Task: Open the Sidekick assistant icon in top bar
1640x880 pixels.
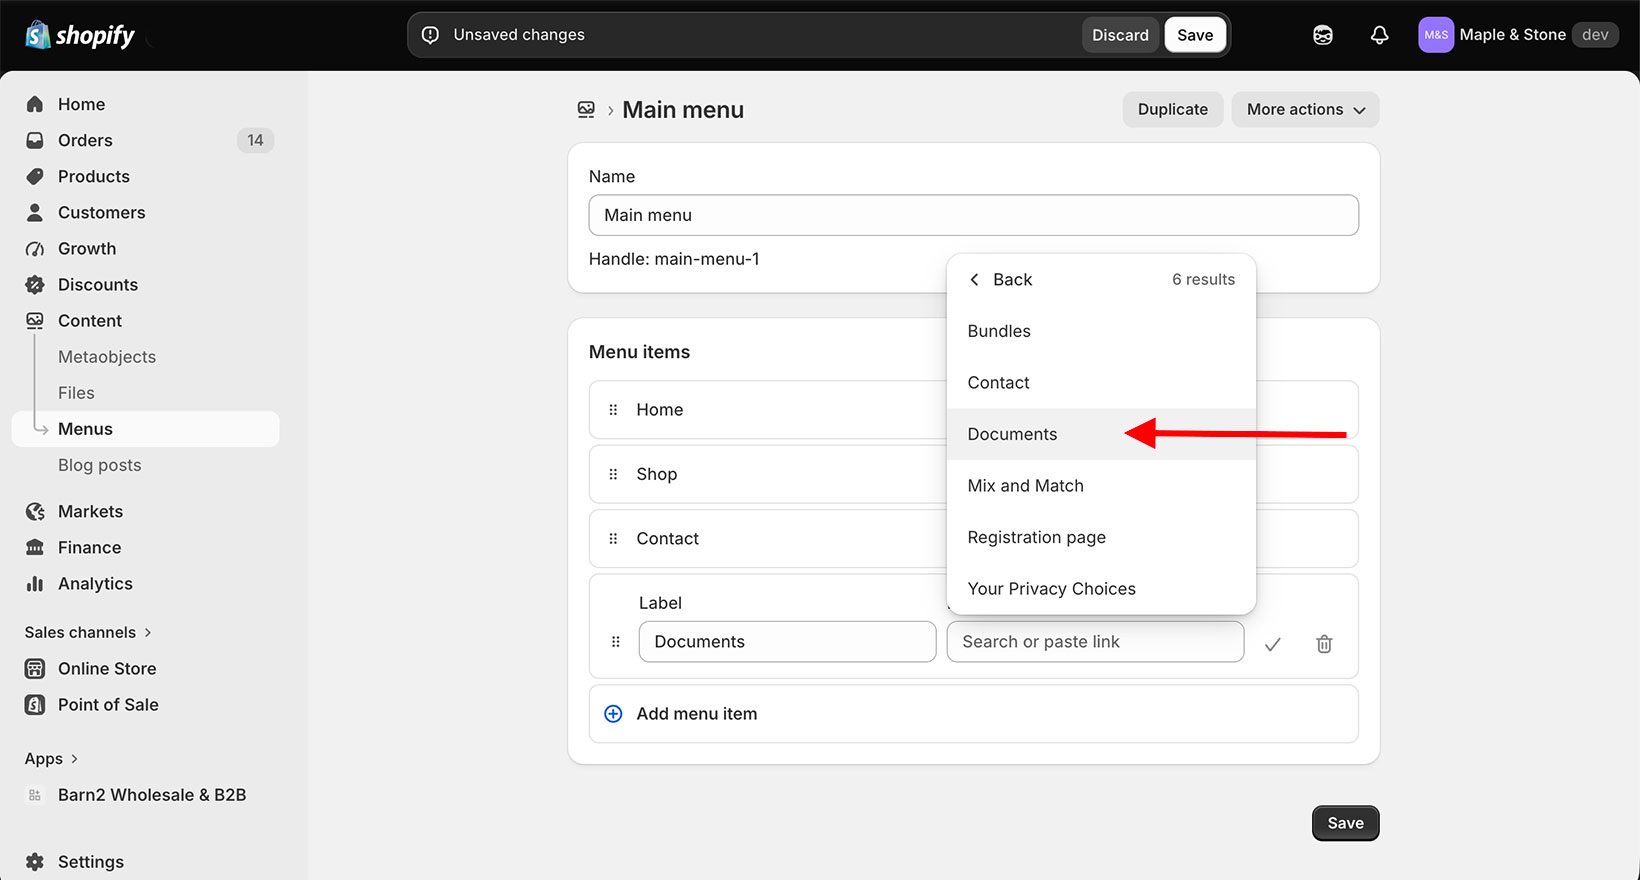Action: [x=1323, y=35]
